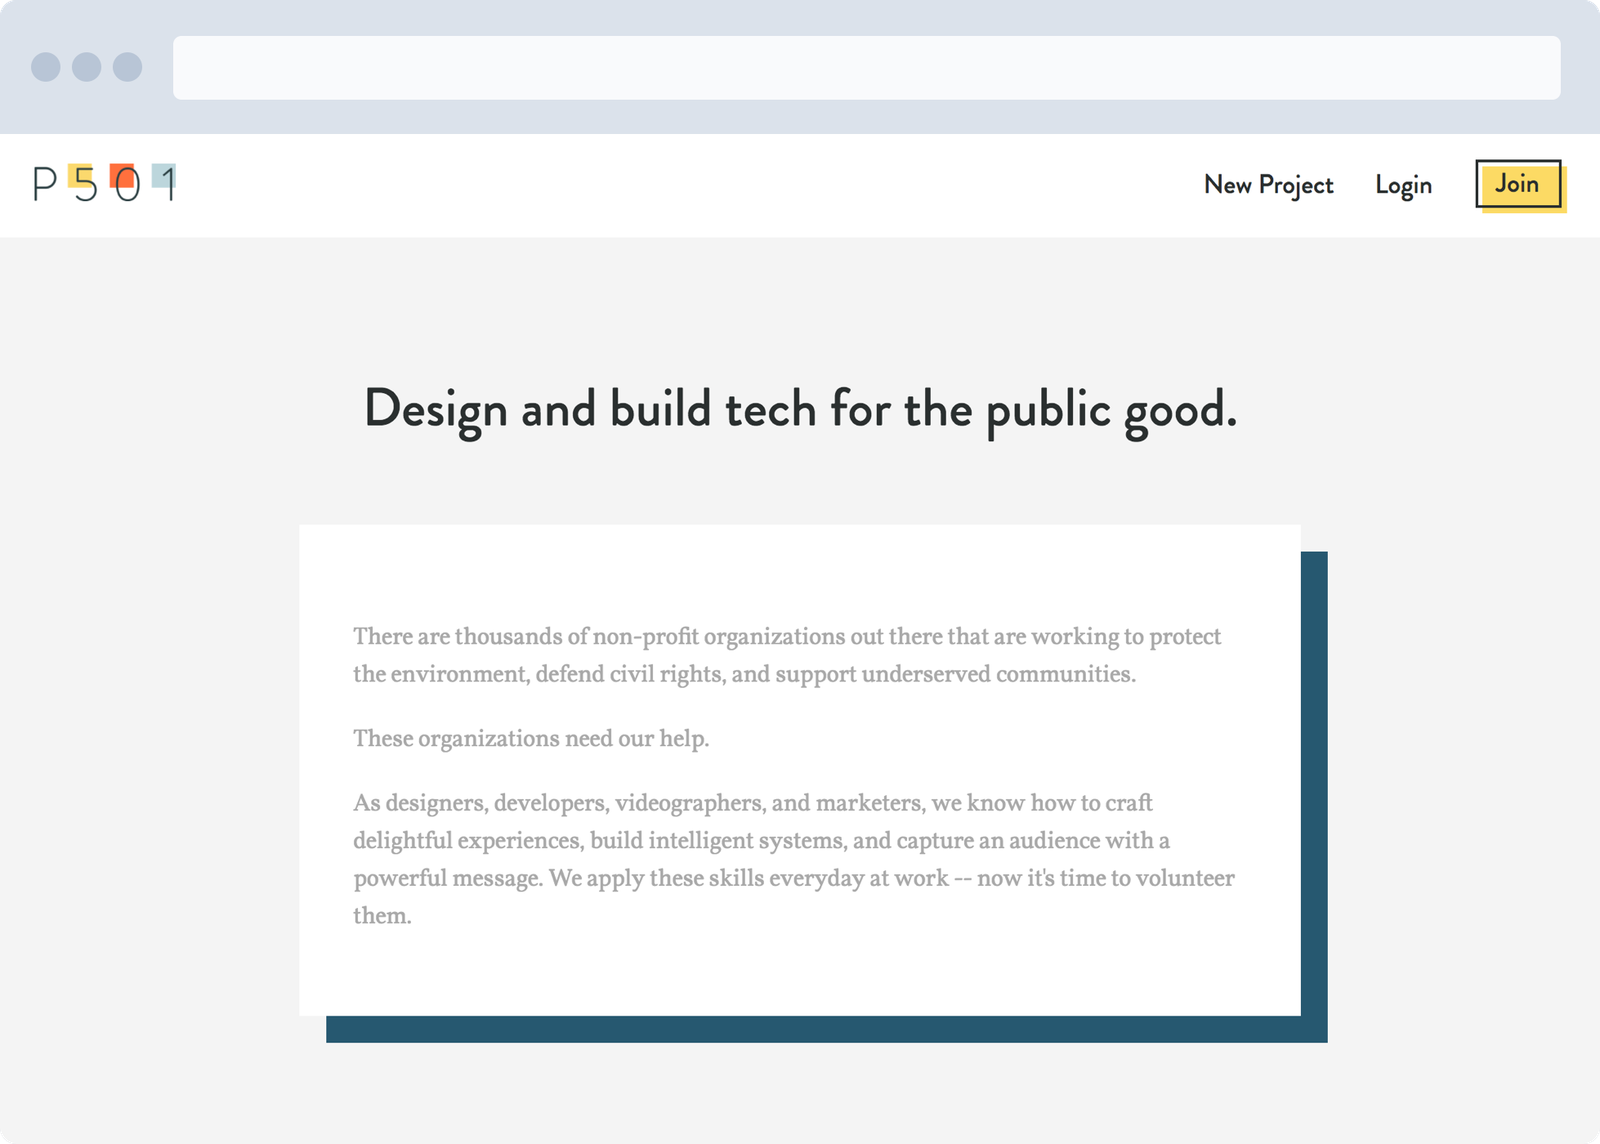Click the letter P in the logo

45,185
